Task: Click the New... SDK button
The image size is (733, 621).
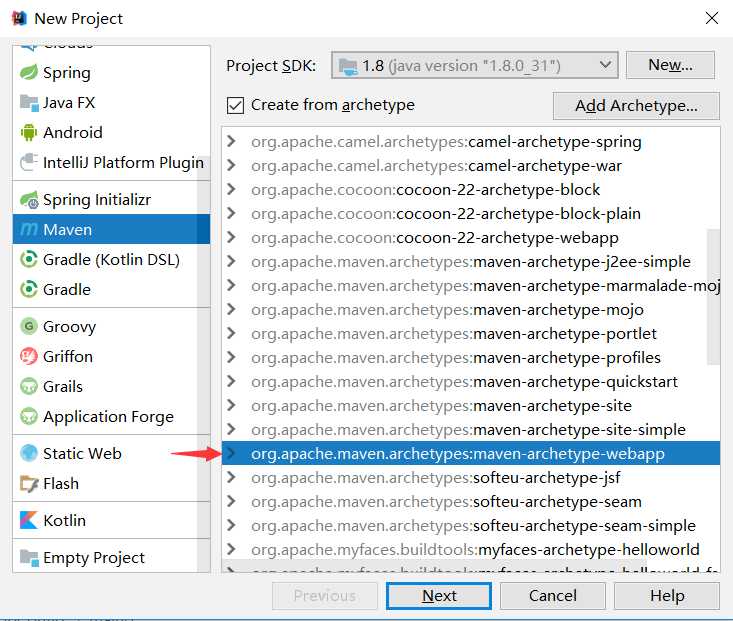Action: point(670,65)
